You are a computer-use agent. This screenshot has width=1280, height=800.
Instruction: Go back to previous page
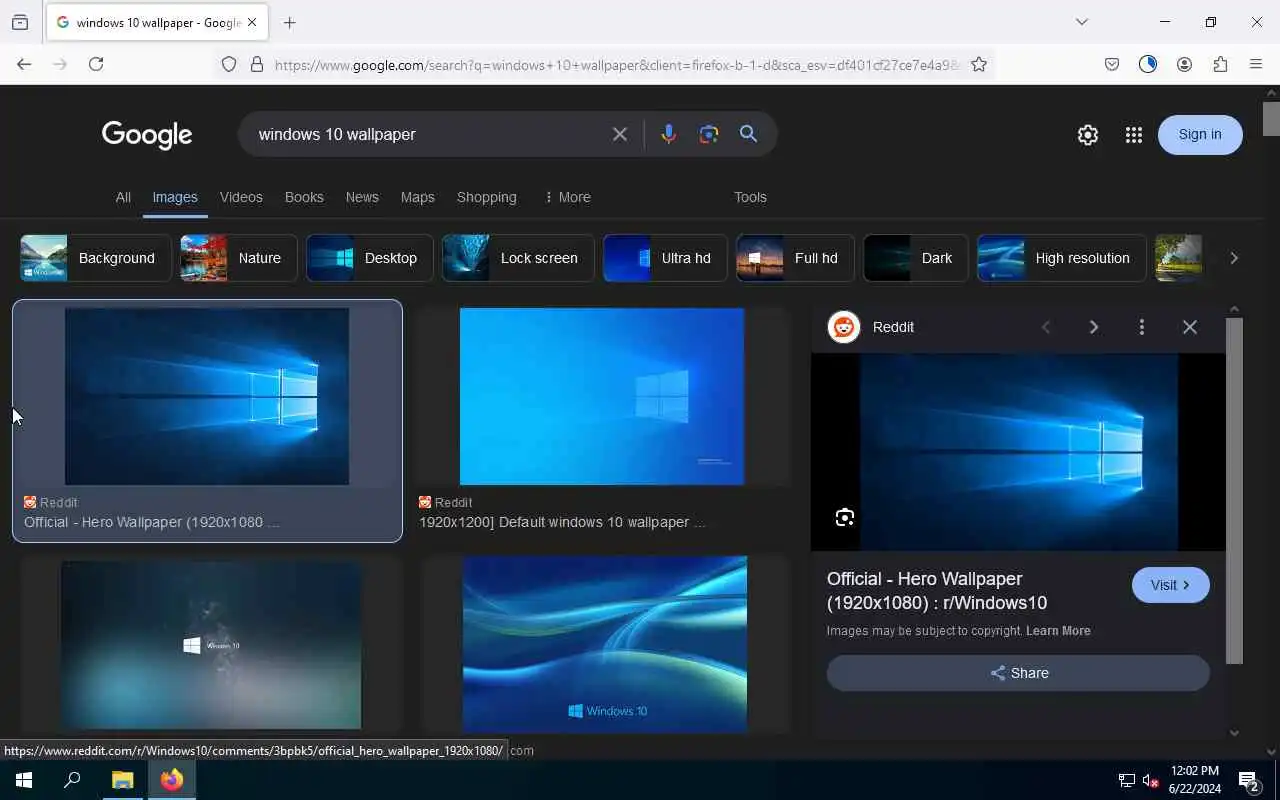pos(24,64)
